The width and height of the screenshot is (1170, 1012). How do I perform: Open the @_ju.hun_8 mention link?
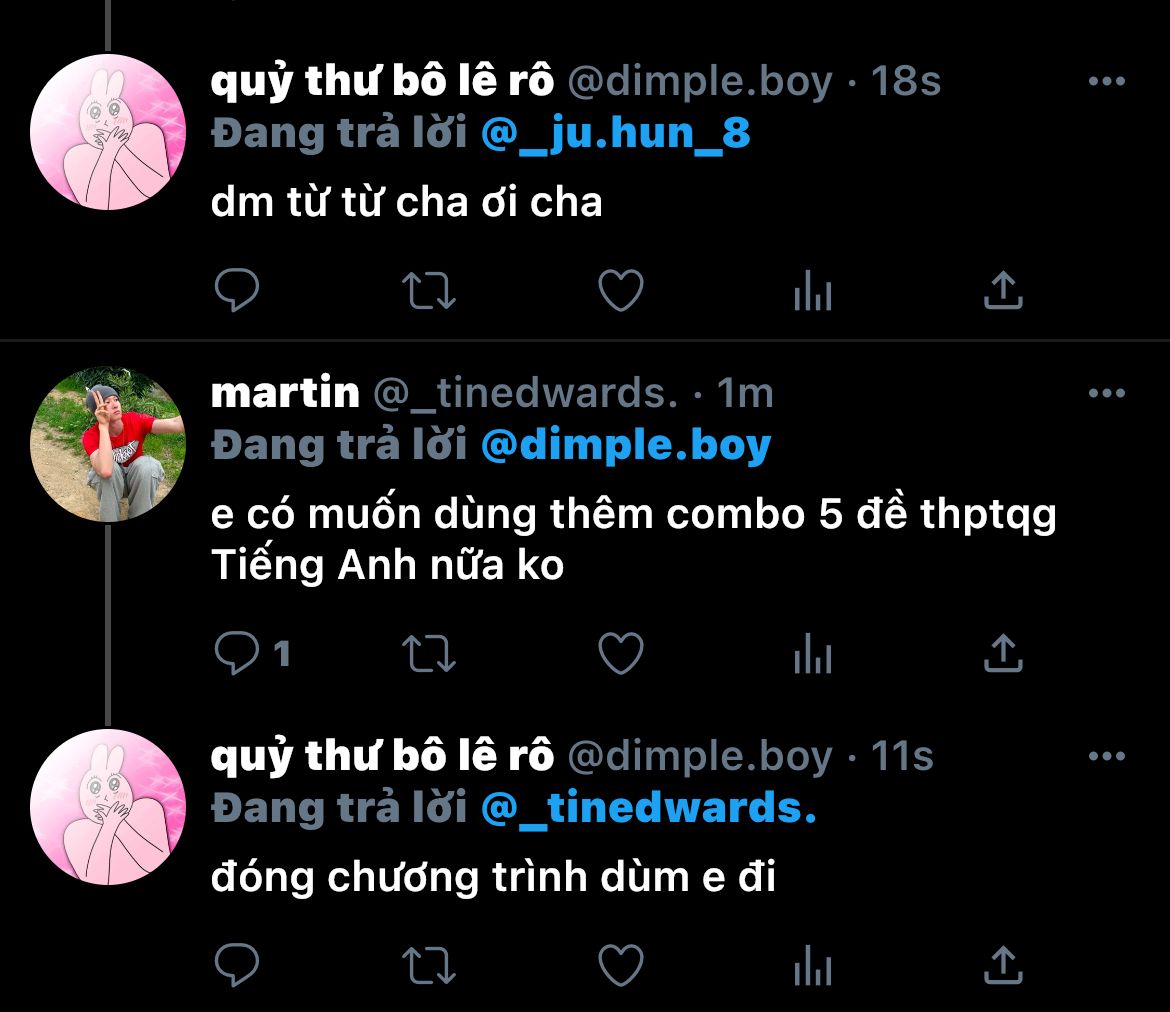point(616,134)
